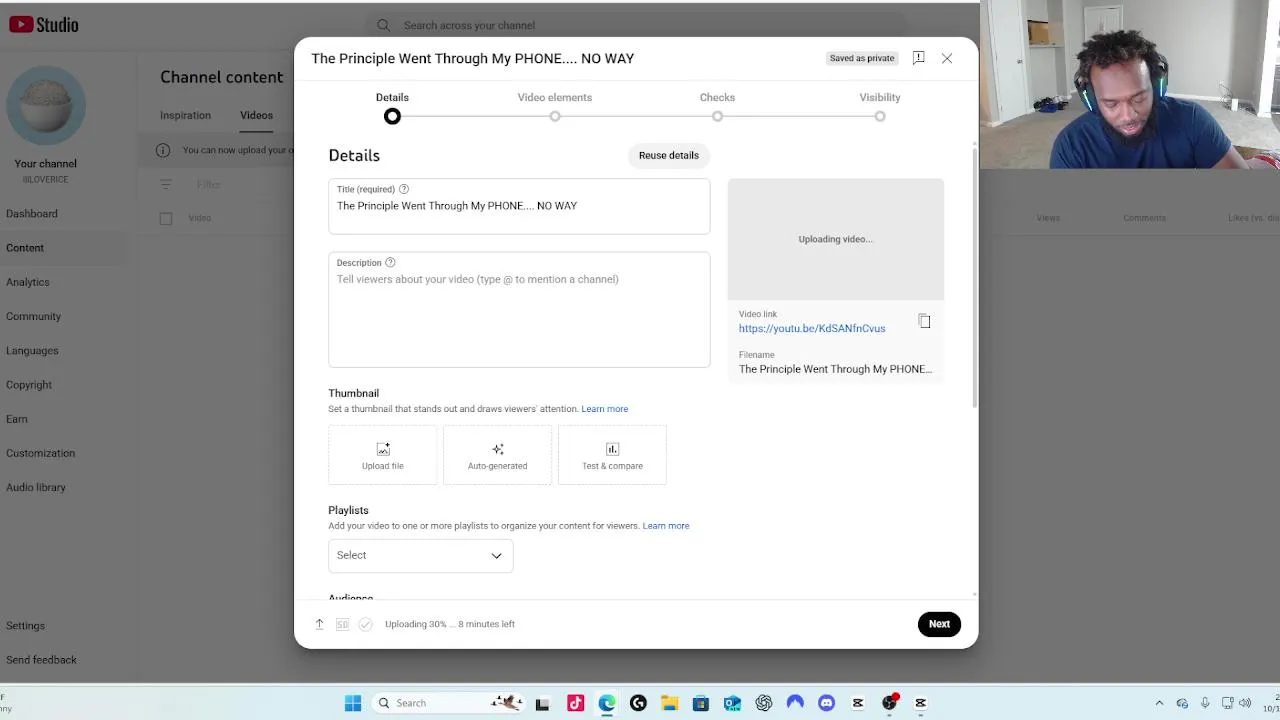Click the upload arrow status icon
Viewport: 1280px width, 720px height.
[x=320, y=624]
